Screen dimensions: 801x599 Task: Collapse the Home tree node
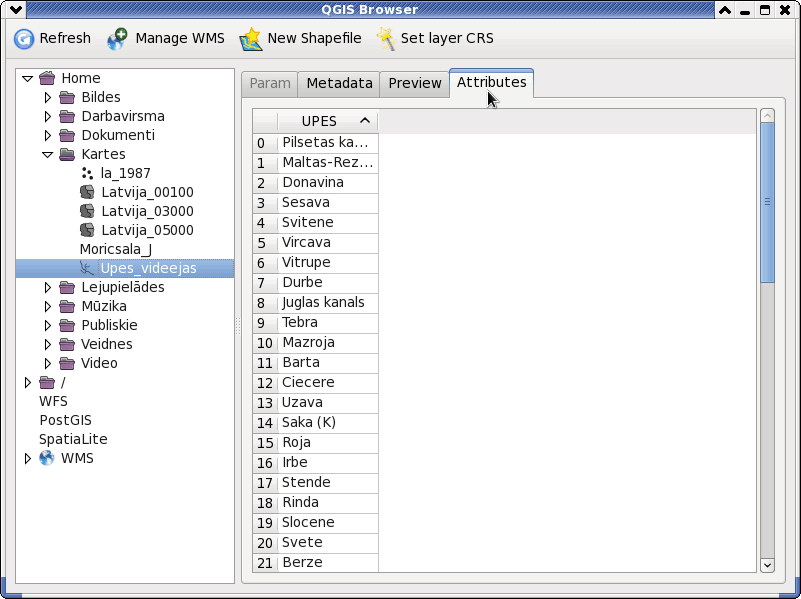pyautogui.click(x=28, y=79)
